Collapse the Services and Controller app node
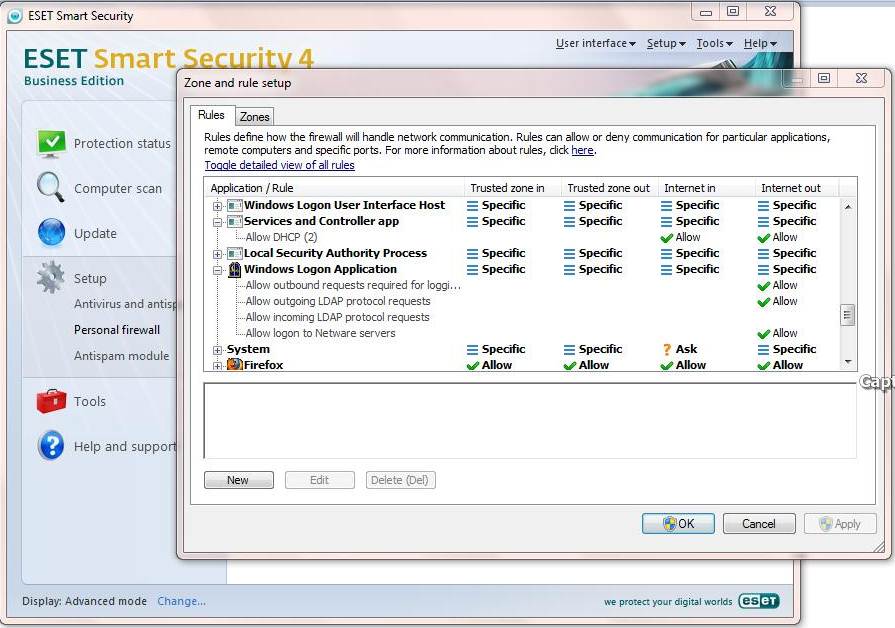The width and height of the screenshot is (895, 628). pos(217,222)
